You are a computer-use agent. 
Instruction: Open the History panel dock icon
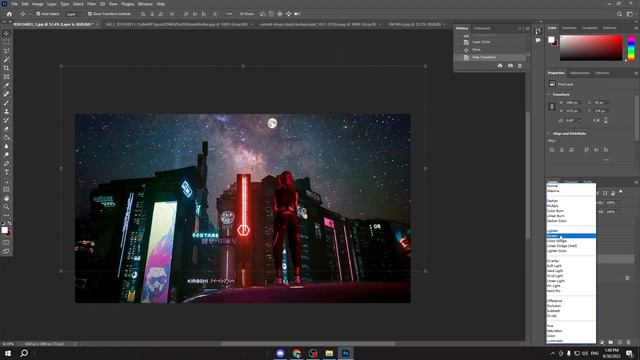tap(538, 31)
